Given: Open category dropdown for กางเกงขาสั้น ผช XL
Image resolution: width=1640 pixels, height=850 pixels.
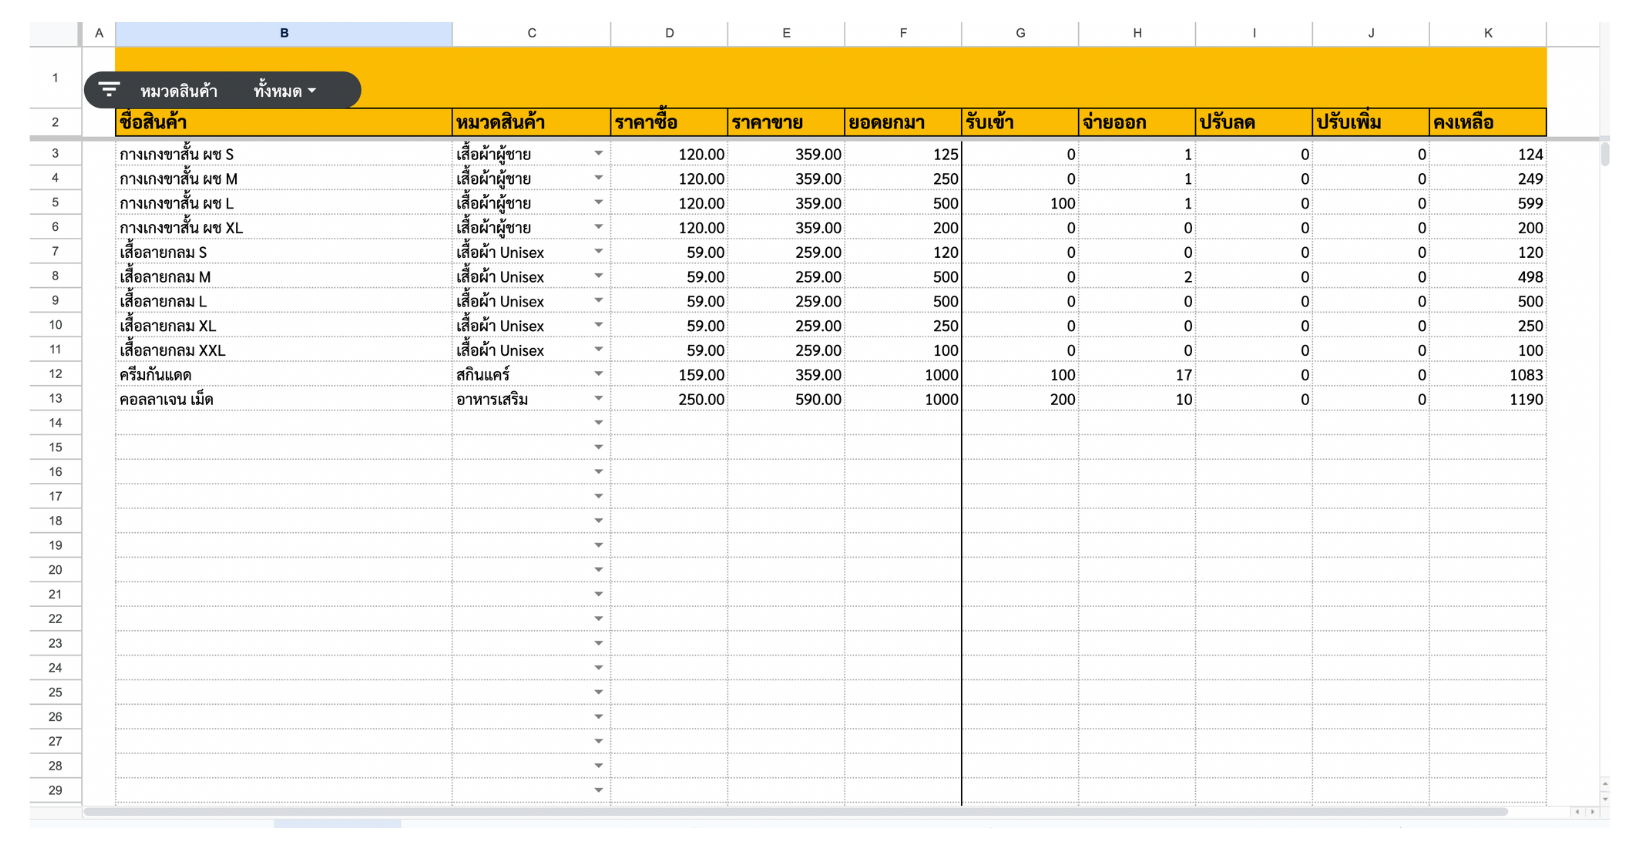Looking at the screenshot, I should (x=599, y=227).
